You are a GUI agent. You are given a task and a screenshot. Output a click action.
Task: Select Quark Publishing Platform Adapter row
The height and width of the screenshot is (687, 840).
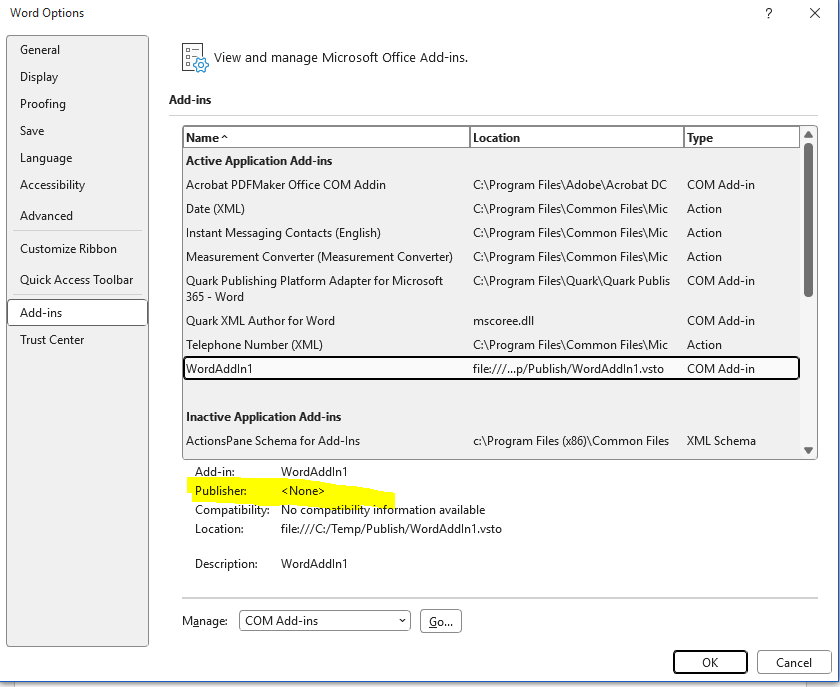point(491,289)
